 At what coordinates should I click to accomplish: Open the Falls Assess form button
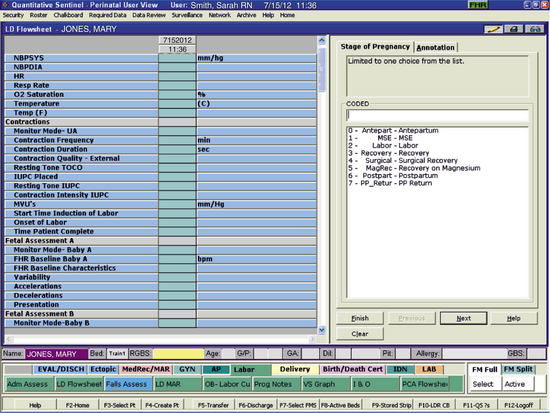[x=128, y=384]
